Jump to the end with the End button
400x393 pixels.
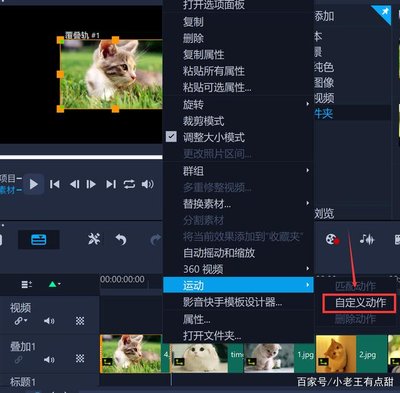click(x=111, y=184)
